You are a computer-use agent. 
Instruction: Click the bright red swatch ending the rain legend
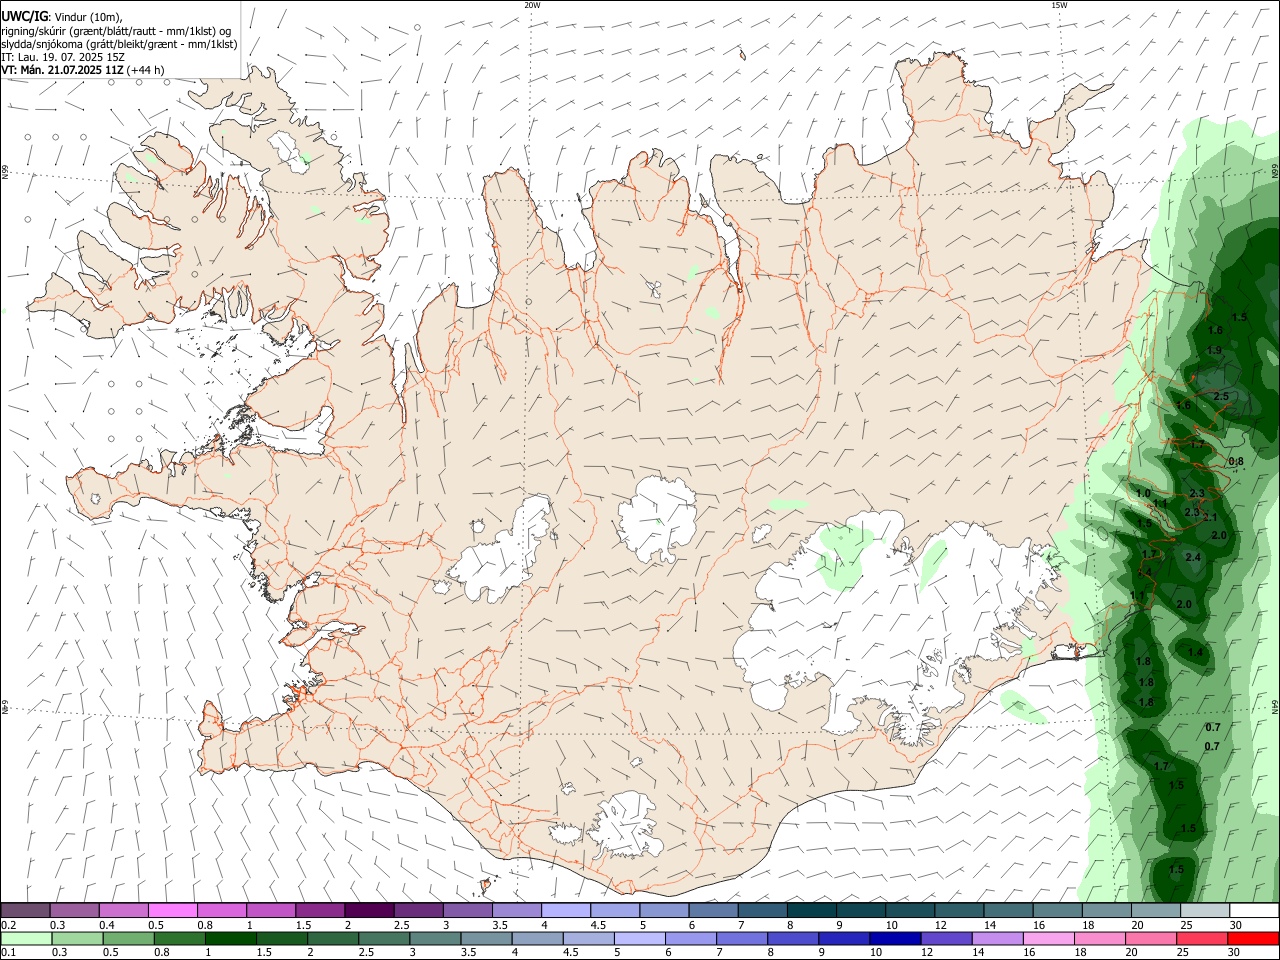[1254, 939]
